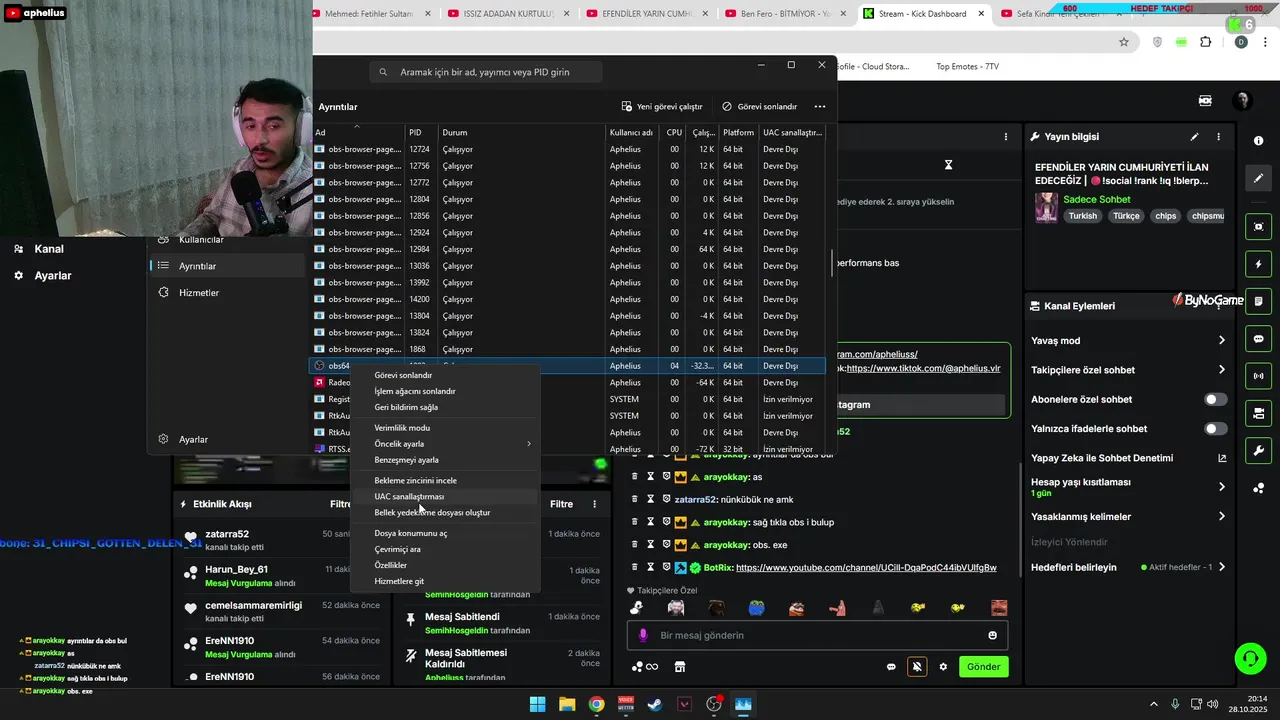Click Görevi sonlandır toolbar button
This screenshot has width=1280, height=720.
click(x=760, y=106)
